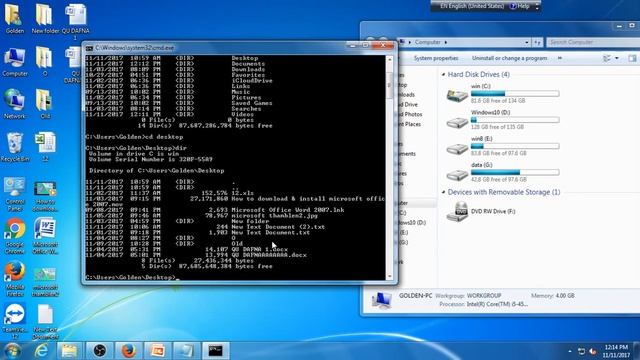Toggle the preview pane in Computer window
Screen dimensions: 640x360
(632, 58)
